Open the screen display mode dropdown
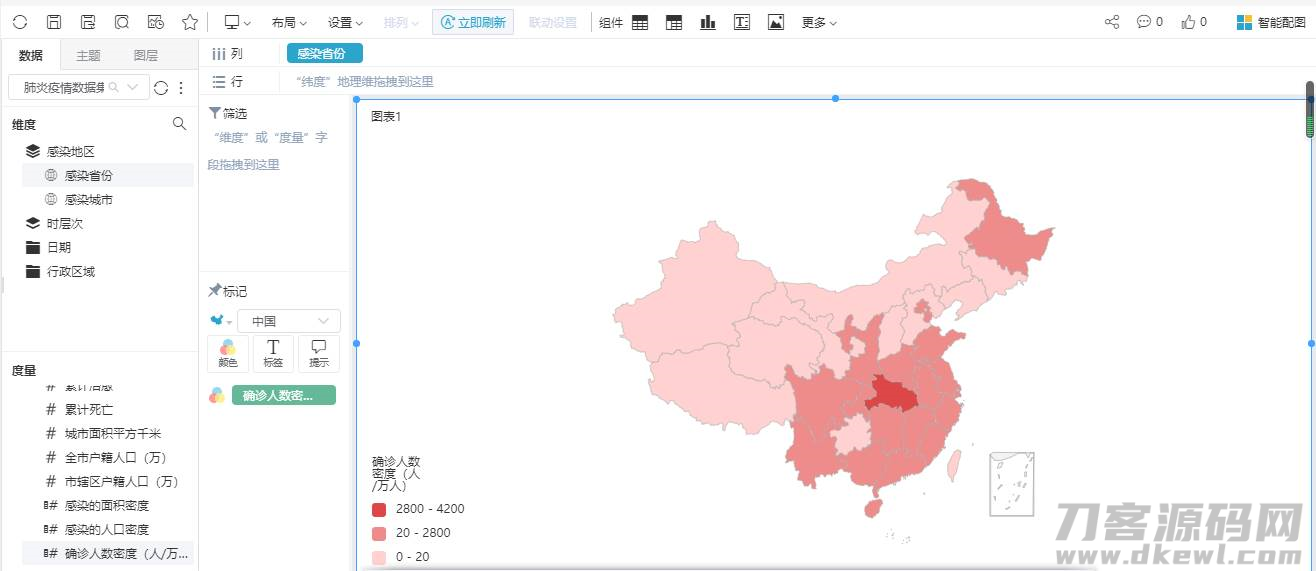This screenshot has width=1316, height=571. [x=237, y=22]
